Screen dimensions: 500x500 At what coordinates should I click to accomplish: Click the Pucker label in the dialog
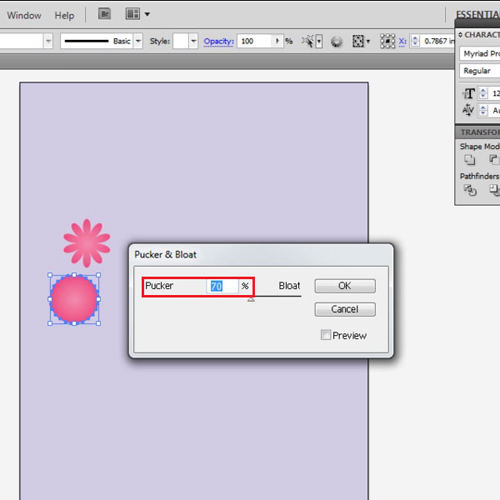click(159, 286)
